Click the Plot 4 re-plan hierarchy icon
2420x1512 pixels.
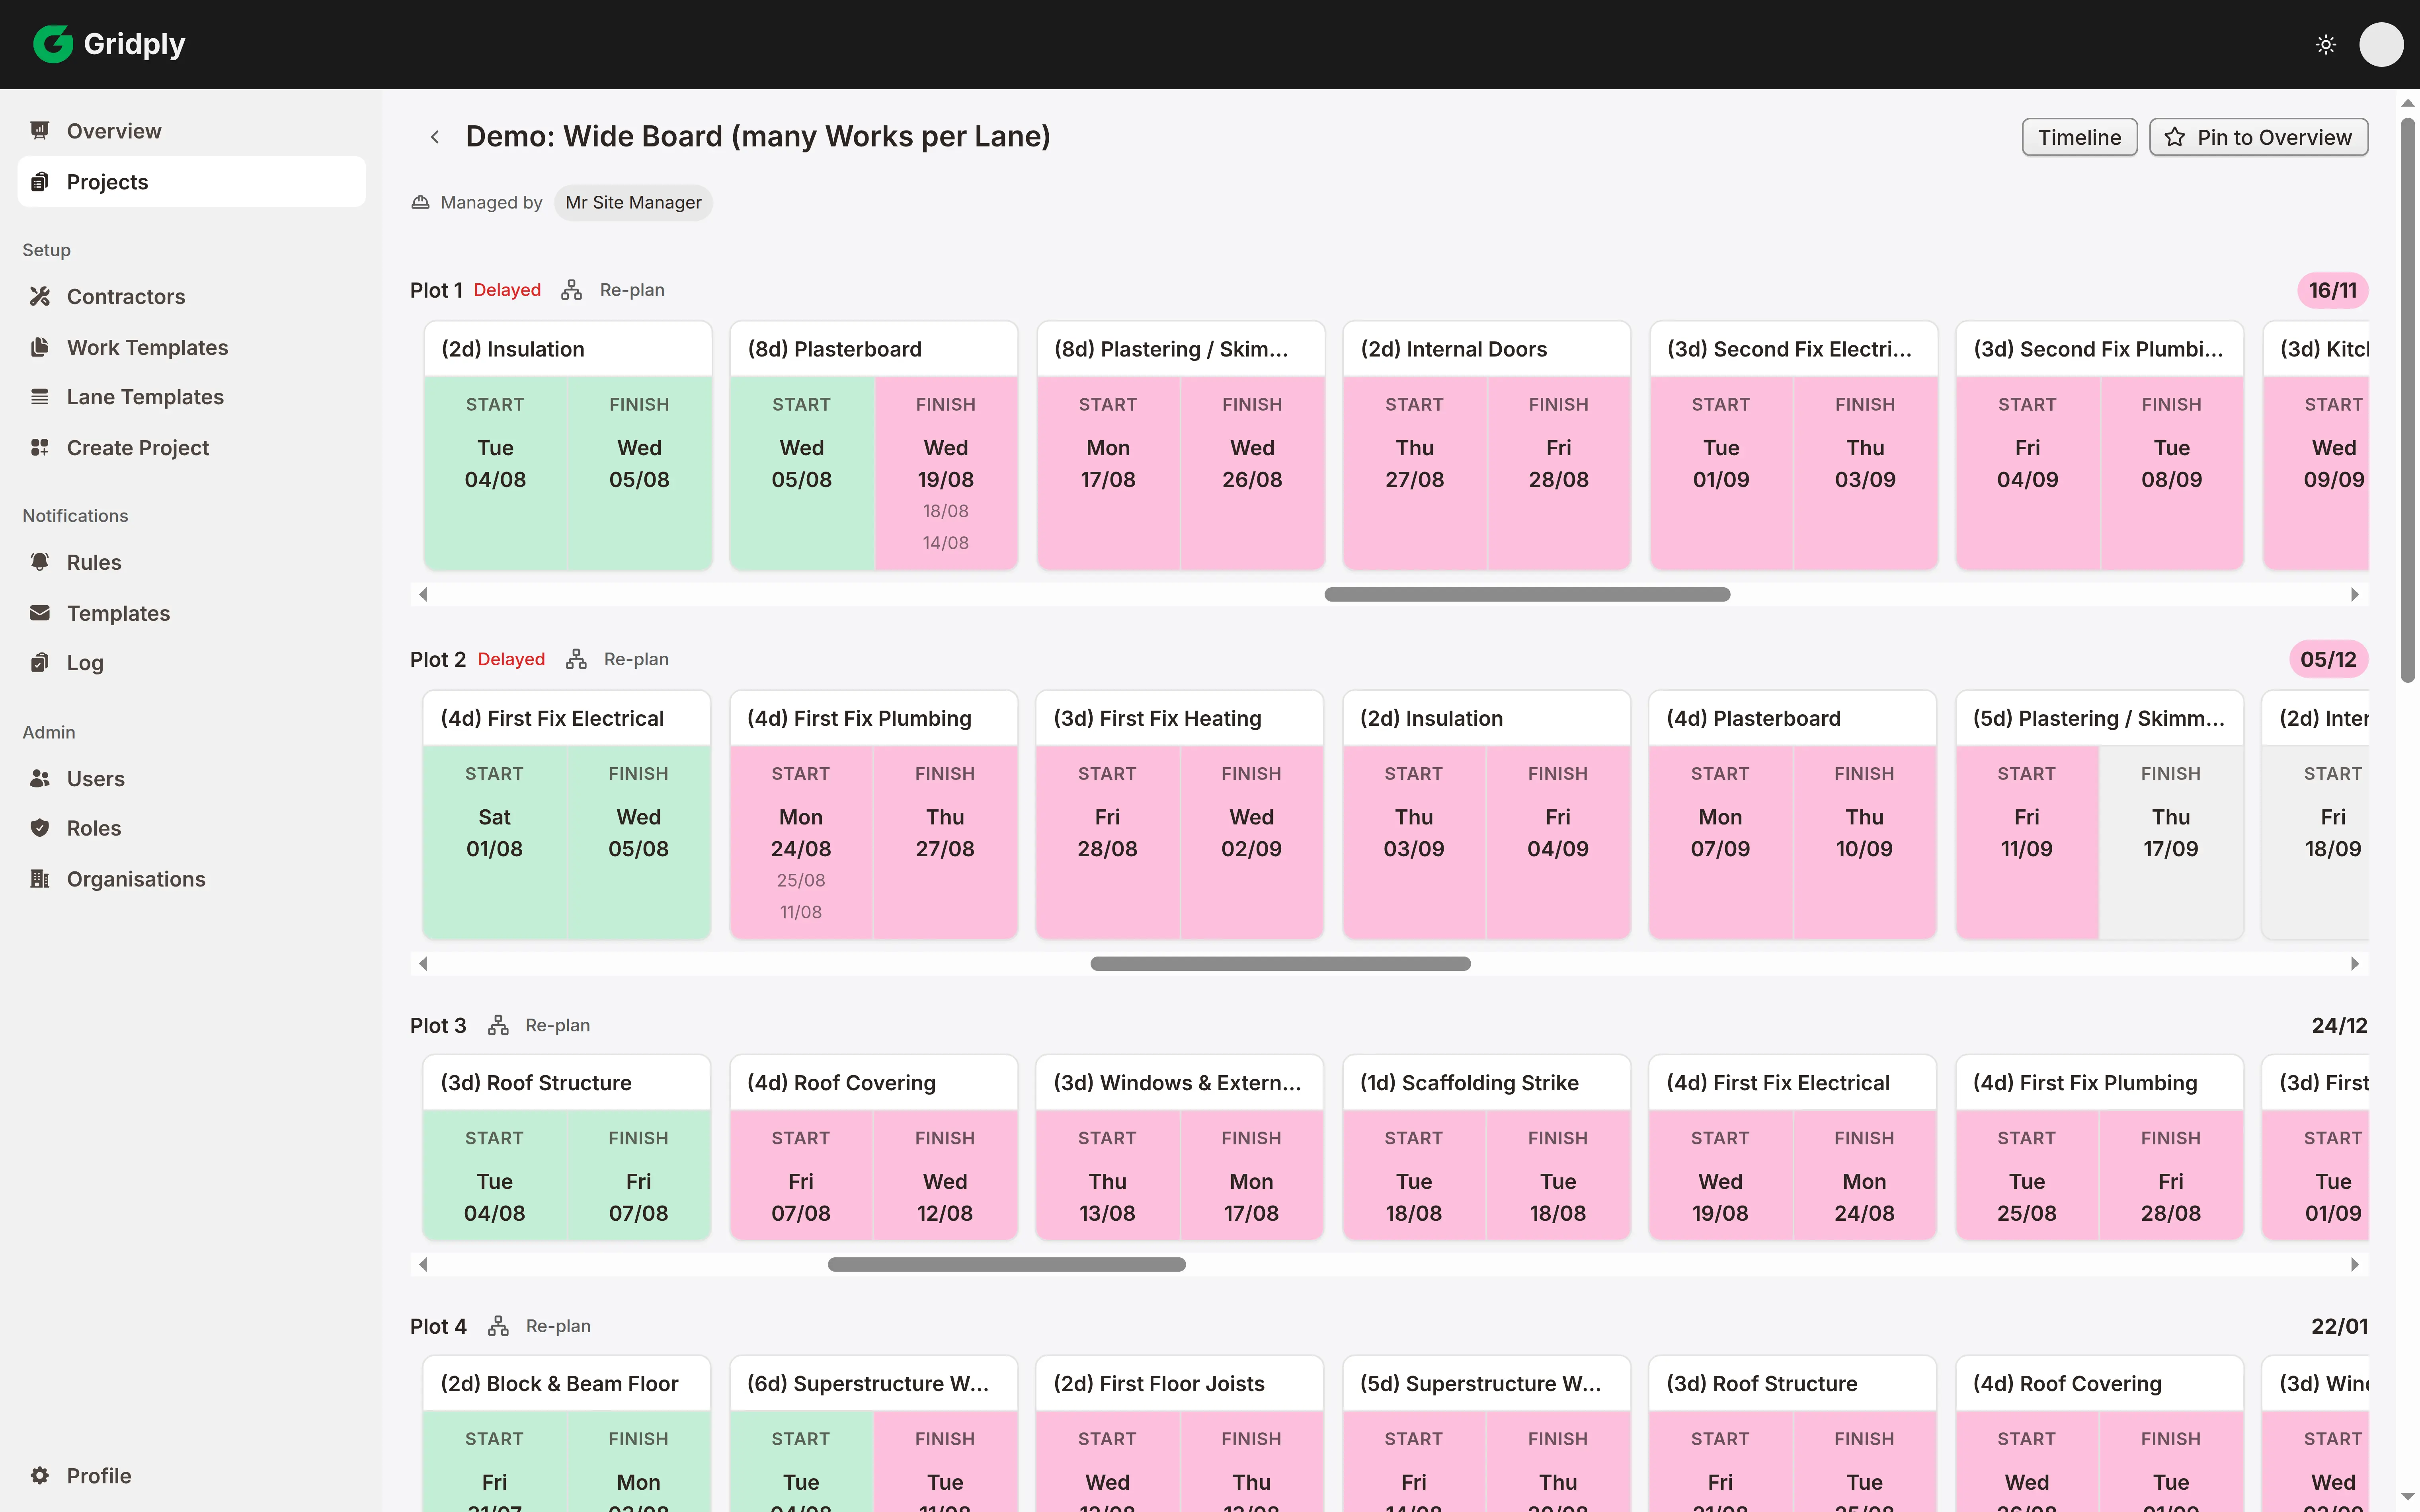pyautogui.click(x=498, y=1326)
